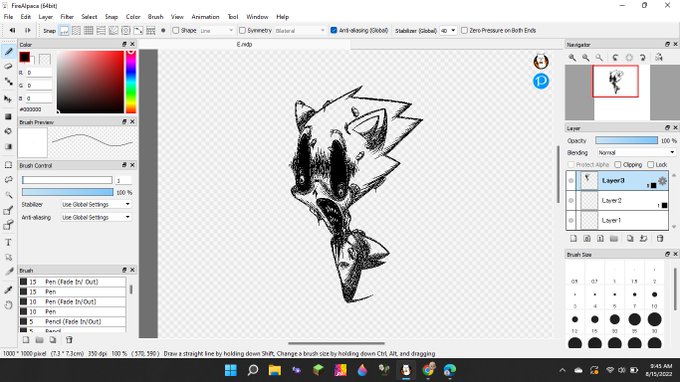Select the rectangular Select tool
680x382 pixels.
tap(8, 165)
